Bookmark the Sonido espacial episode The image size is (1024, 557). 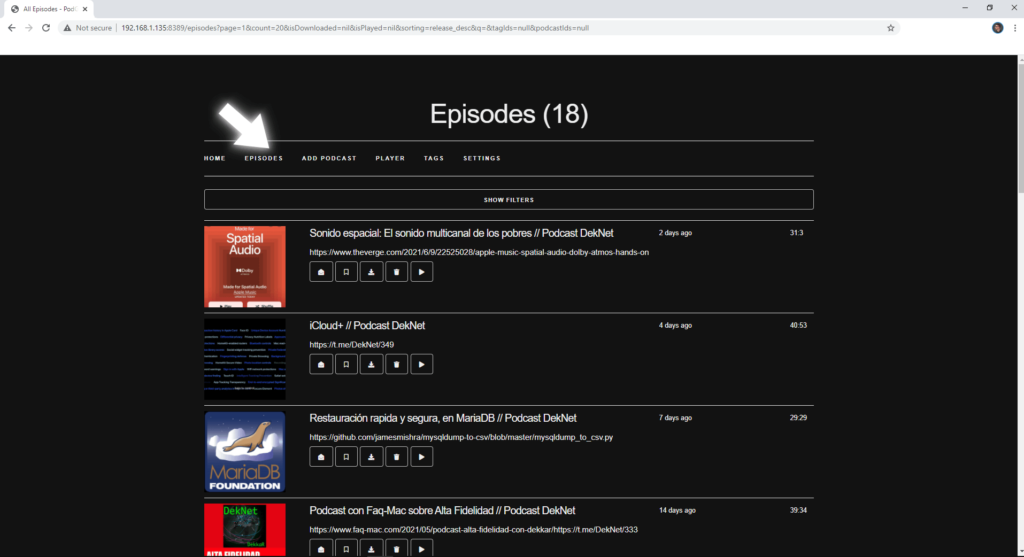tap(346, 272)
